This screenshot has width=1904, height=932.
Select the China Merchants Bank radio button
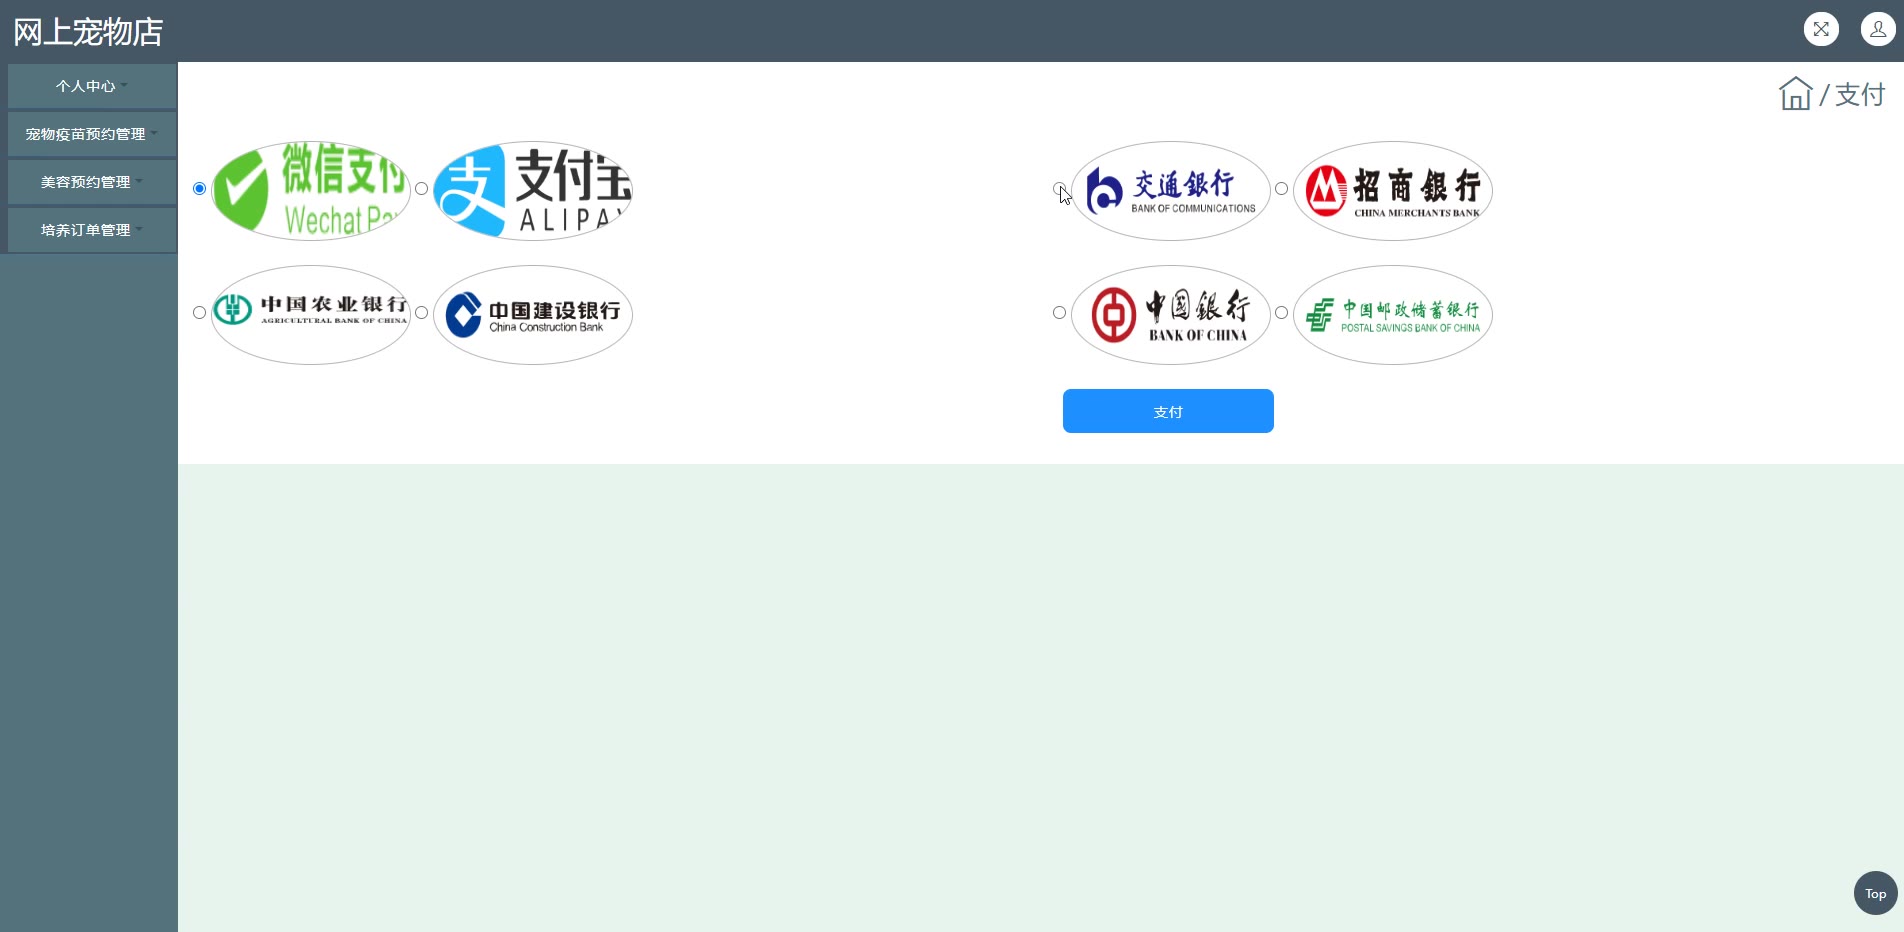(1281, 188)
